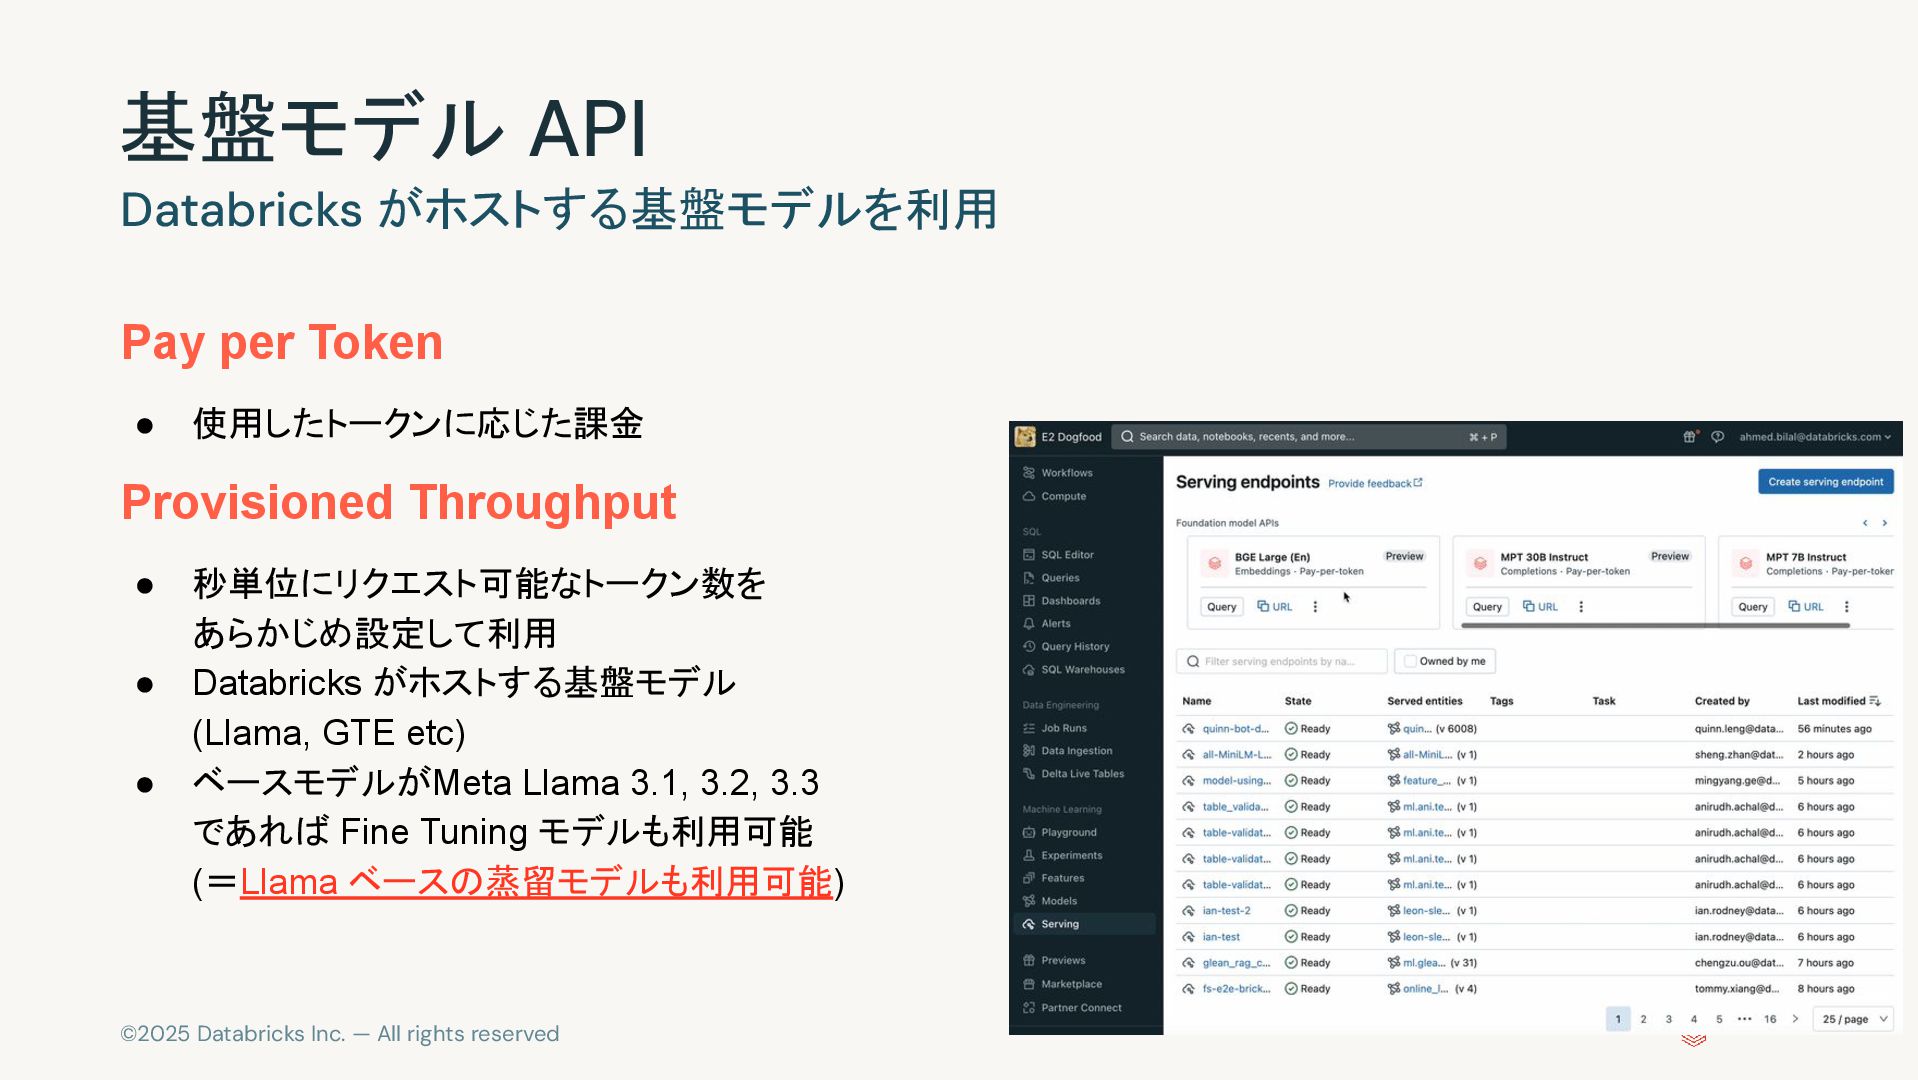The height and width of the screenshot is (1080, 1918).
Task: Click the Llama ベースの蒸留モデルも利用可能 link
Action: pyautogui.click(x=536, y=882)
